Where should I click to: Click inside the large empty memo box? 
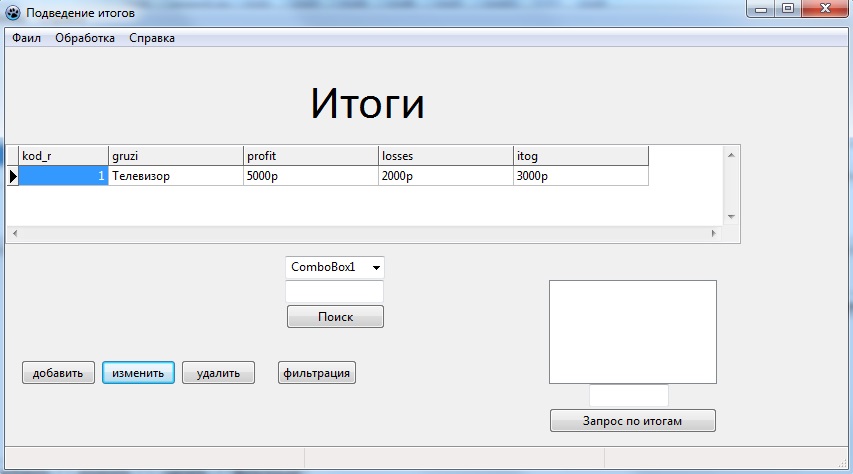point(633,332)
